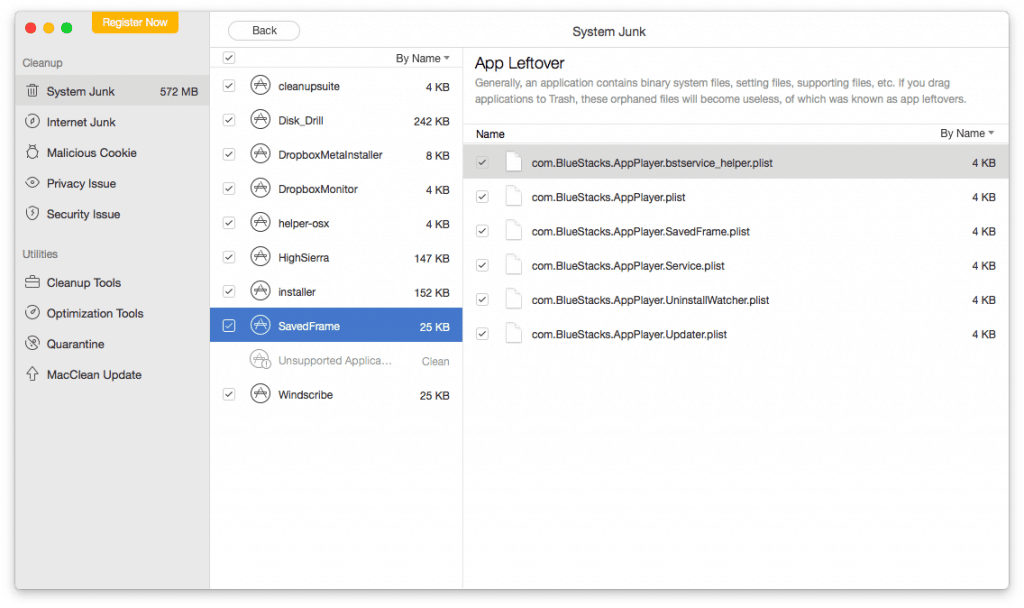Uncheck the Windscribe checkbox
Image resolution: width=1024 pixels, height=608 pixels.
pos(229,394)
